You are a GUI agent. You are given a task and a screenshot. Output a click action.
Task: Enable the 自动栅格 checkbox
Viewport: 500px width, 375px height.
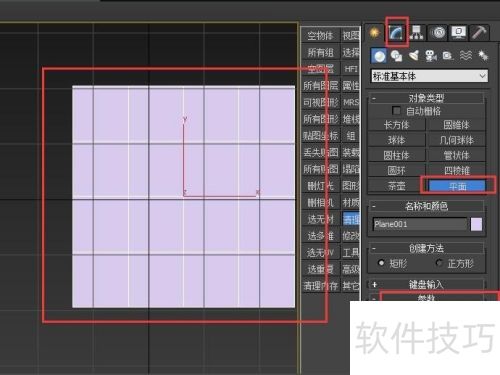tap(396, 111)
